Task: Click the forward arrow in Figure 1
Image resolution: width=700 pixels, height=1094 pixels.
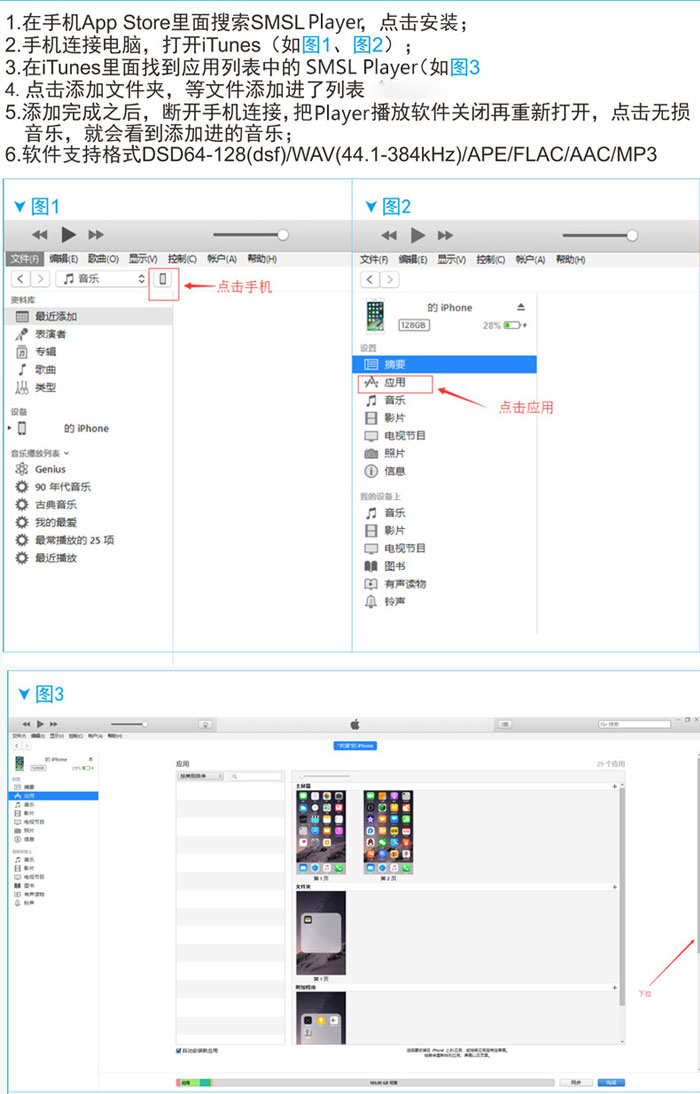Action: click(40, 279)
